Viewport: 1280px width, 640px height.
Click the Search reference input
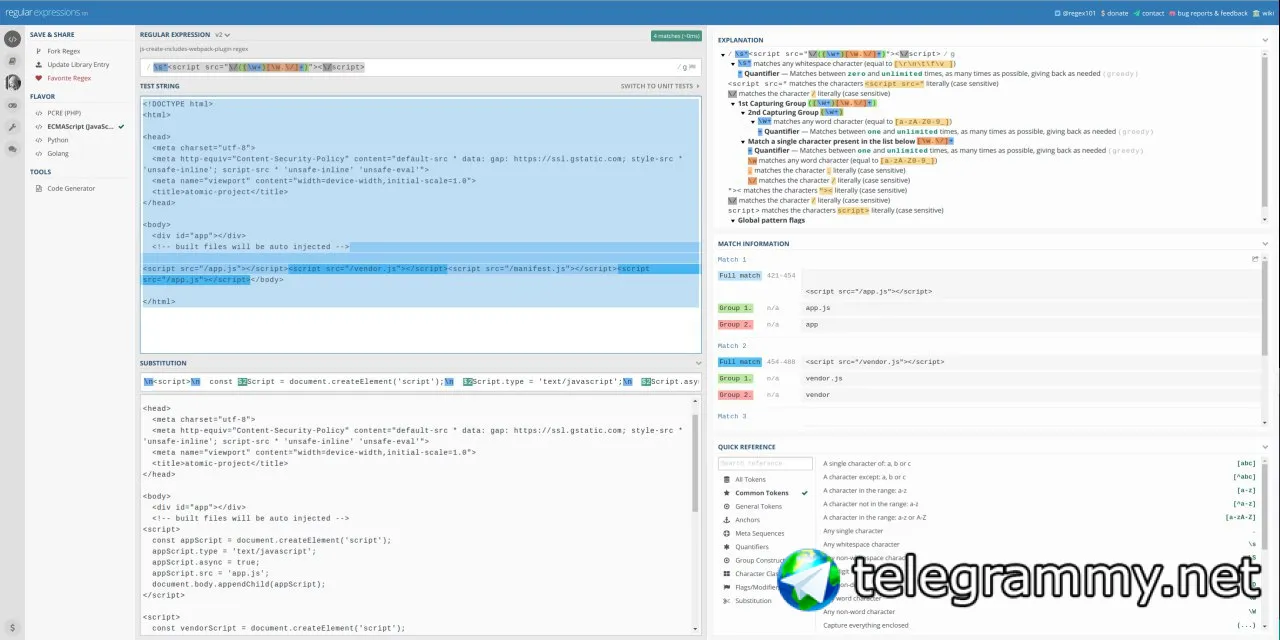[765, 464]
